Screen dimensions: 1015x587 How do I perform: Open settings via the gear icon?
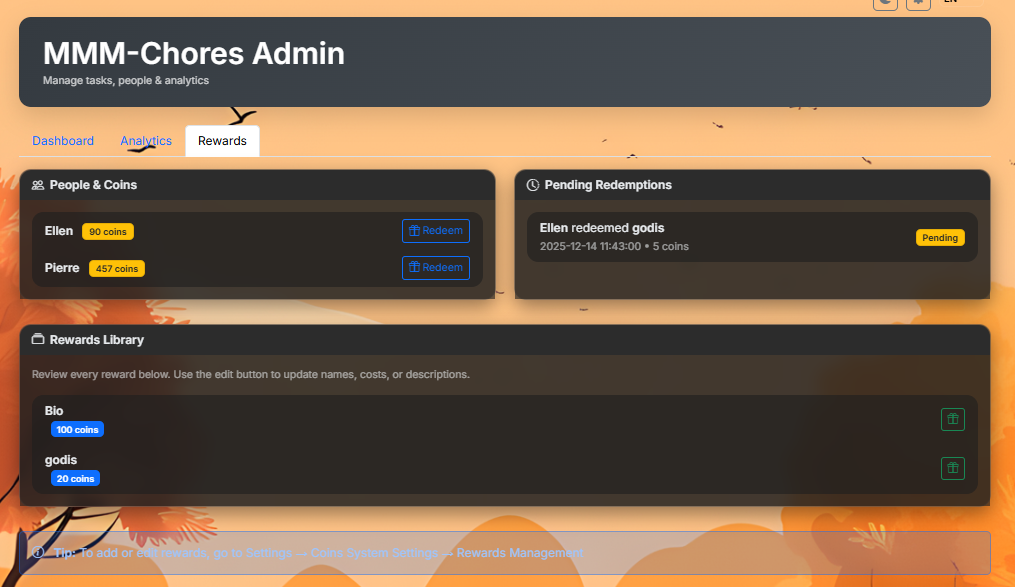pyautogui.click(x=918, y=3)
